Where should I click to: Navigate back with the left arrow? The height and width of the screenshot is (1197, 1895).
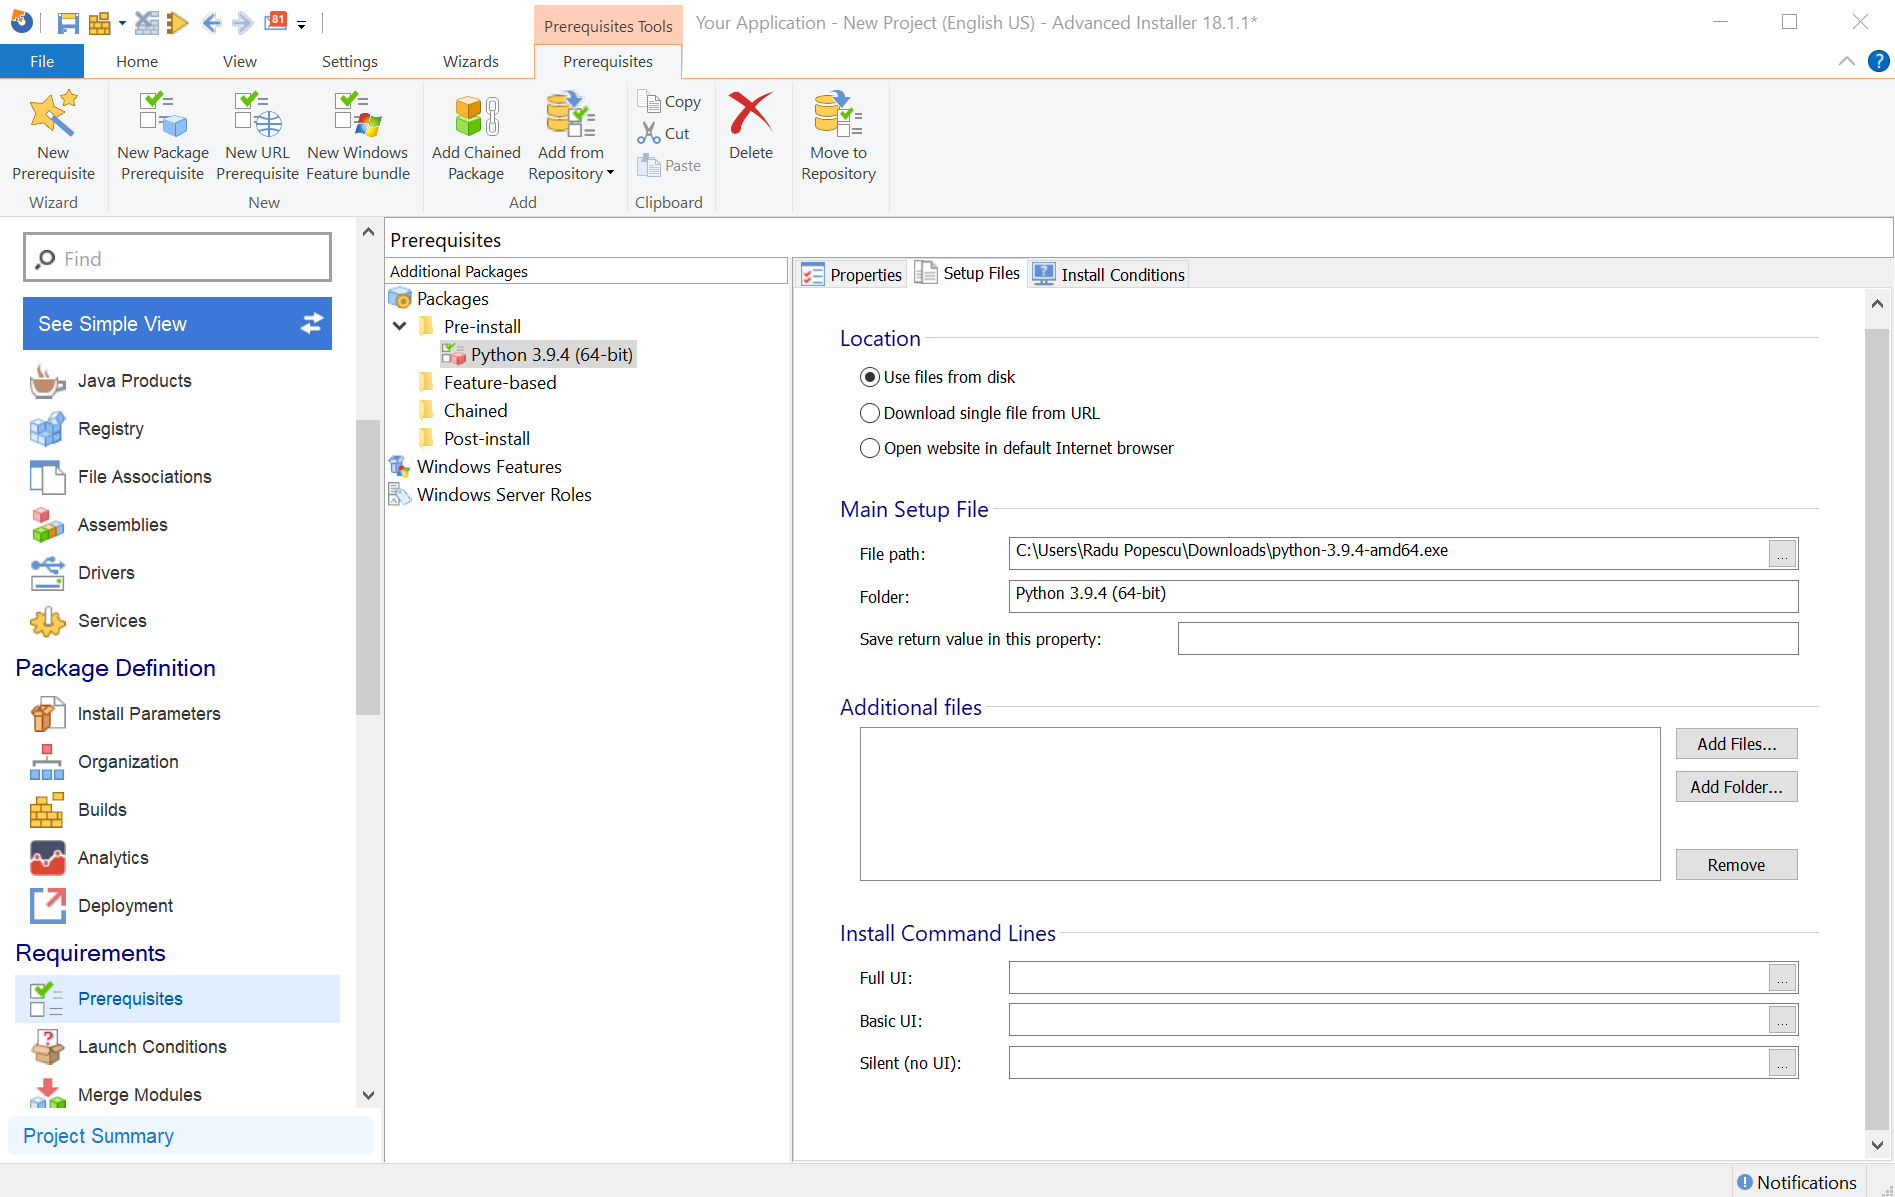point(211,23)
